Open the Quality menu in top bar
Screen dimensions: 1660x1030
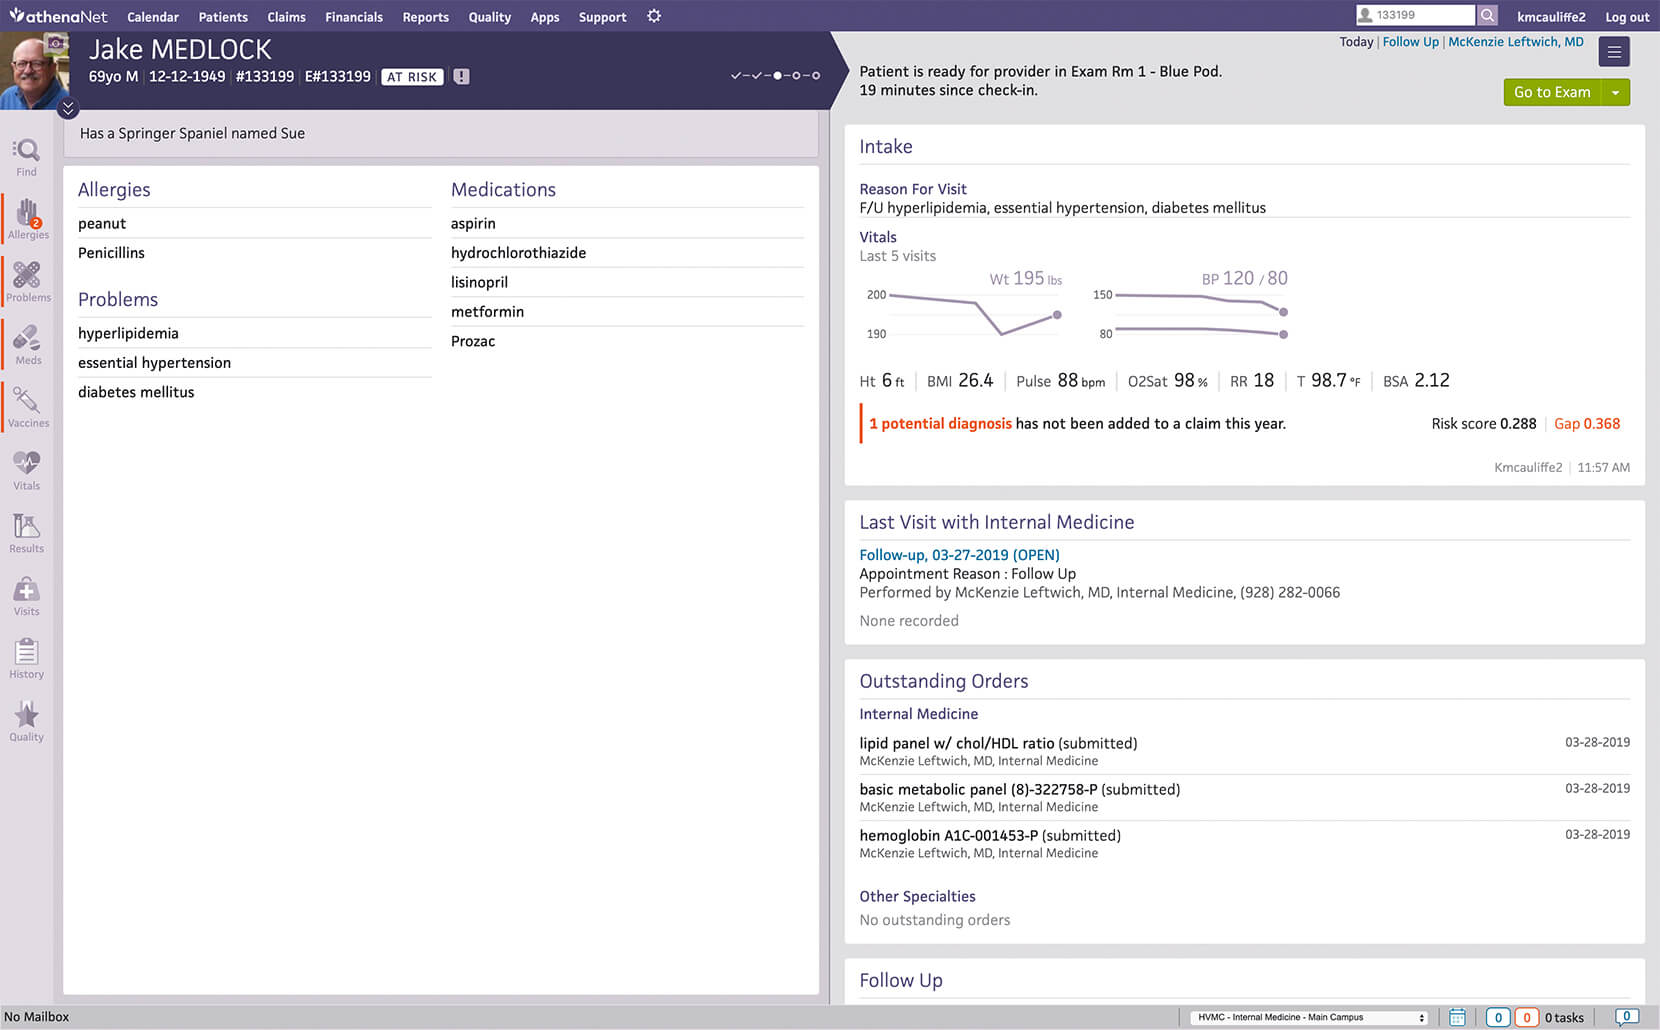490,17
